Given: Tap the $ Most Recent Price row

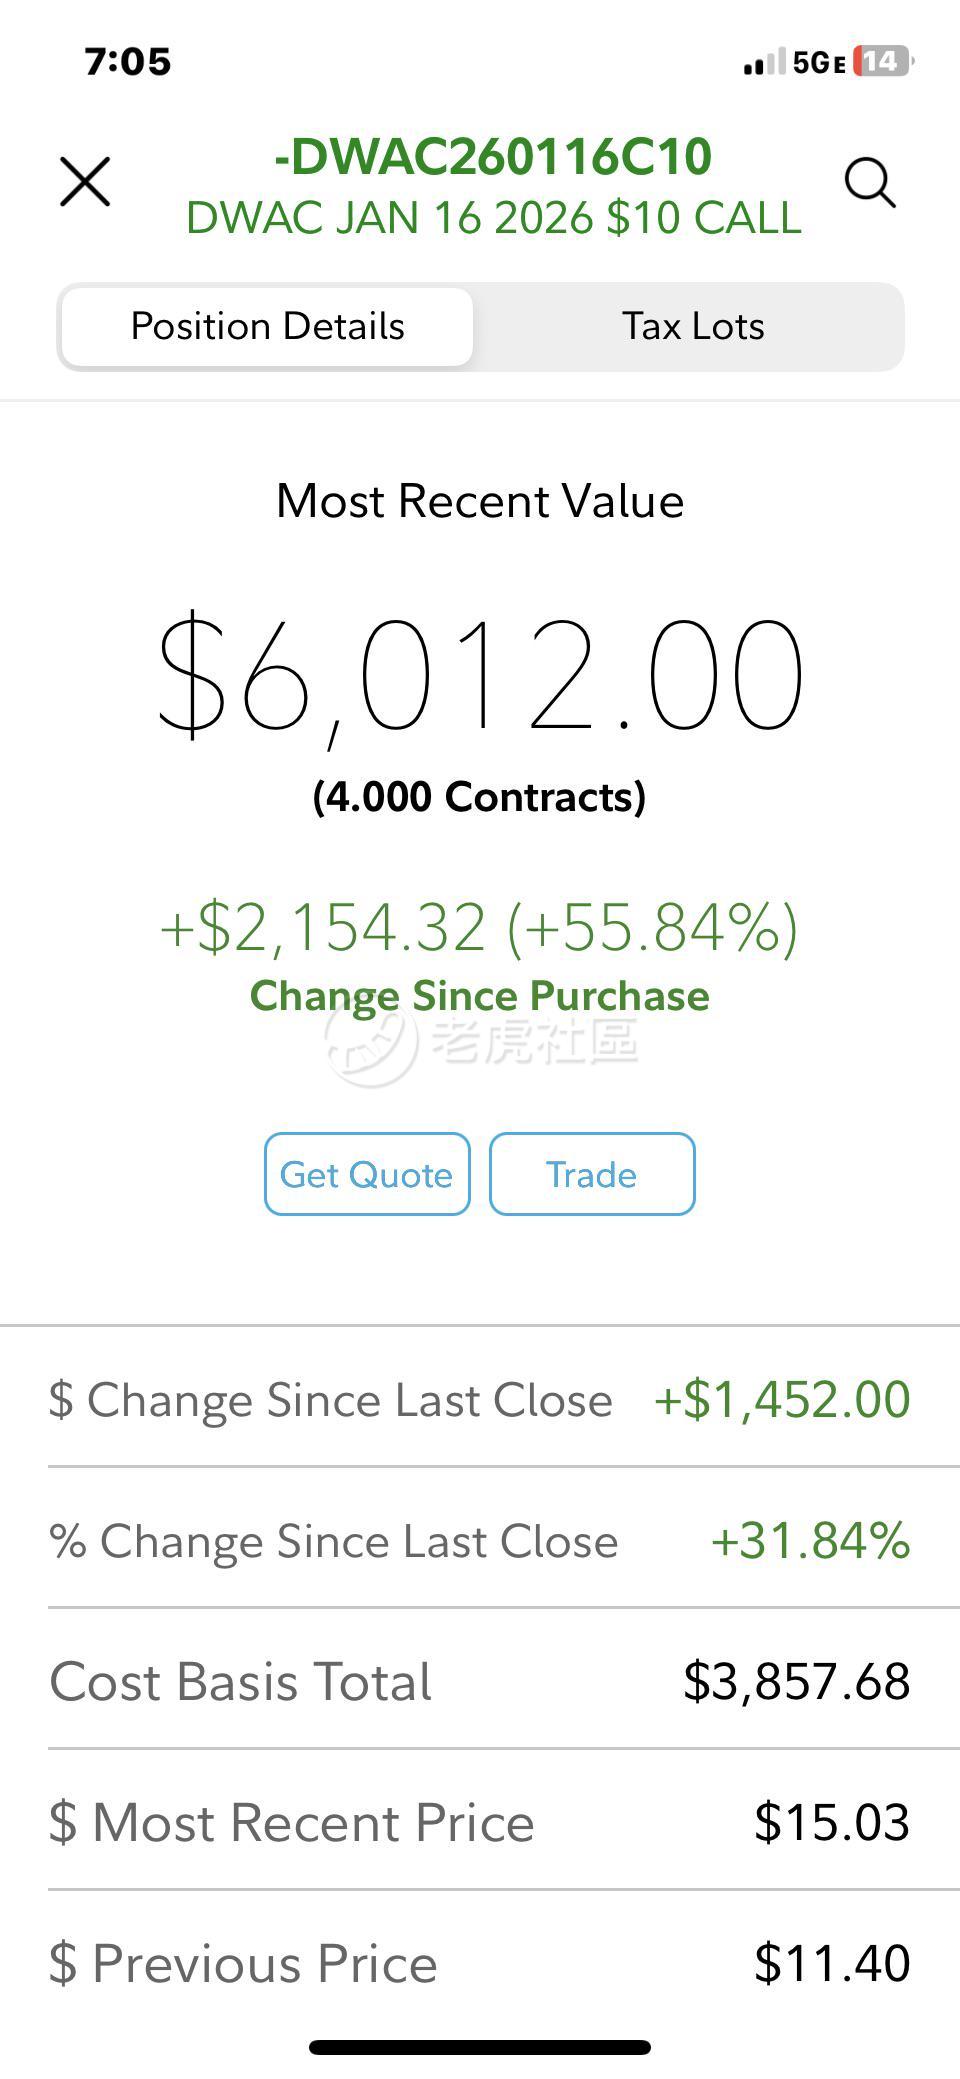Looking at the screenshot, I should pos(480,1822).
